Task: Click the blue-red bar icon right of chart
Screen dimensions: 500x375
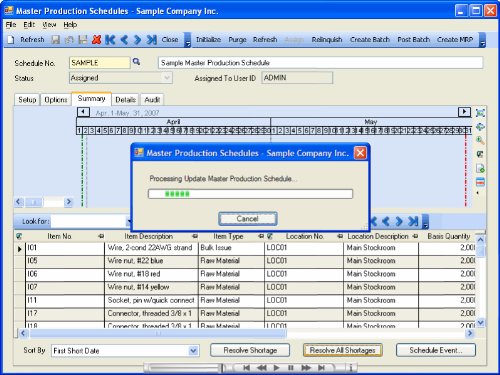Action: click(480, 182)
